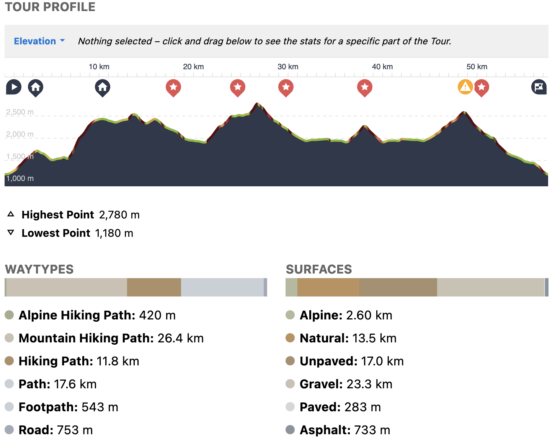This screenshot has width=555, height=444.
Task: Click the Path 17.6 km legend entry
Action: click(x=51, y=384)
